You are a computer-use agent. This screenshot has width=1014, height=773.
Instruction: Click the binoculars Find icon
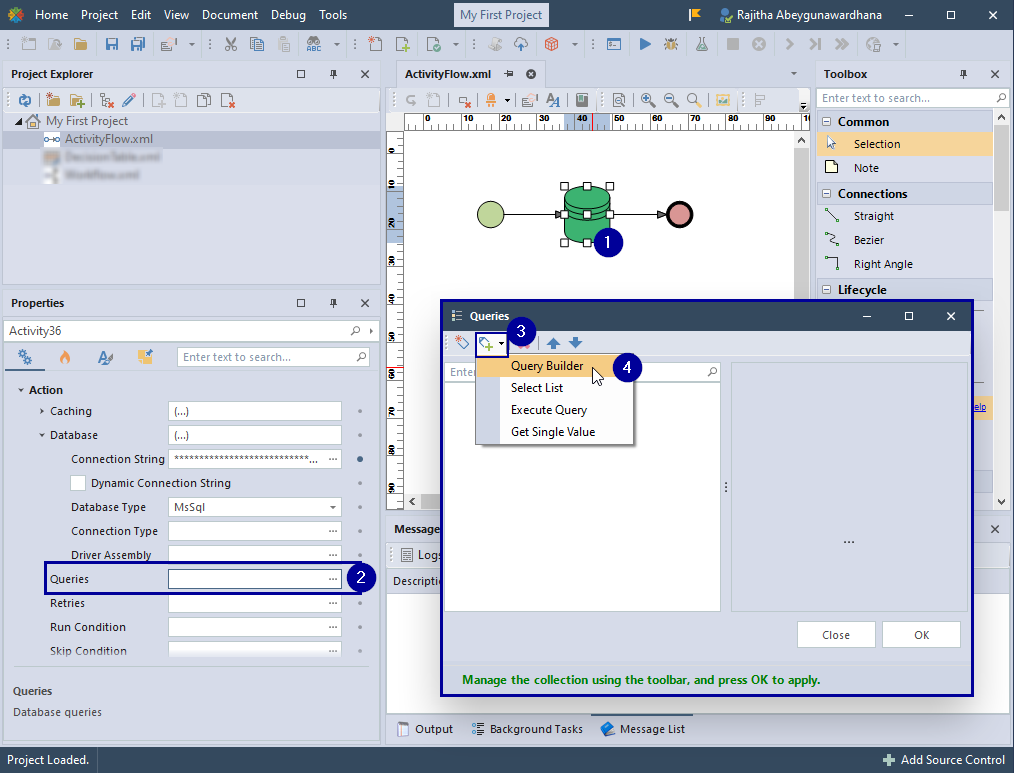(314, 44)
